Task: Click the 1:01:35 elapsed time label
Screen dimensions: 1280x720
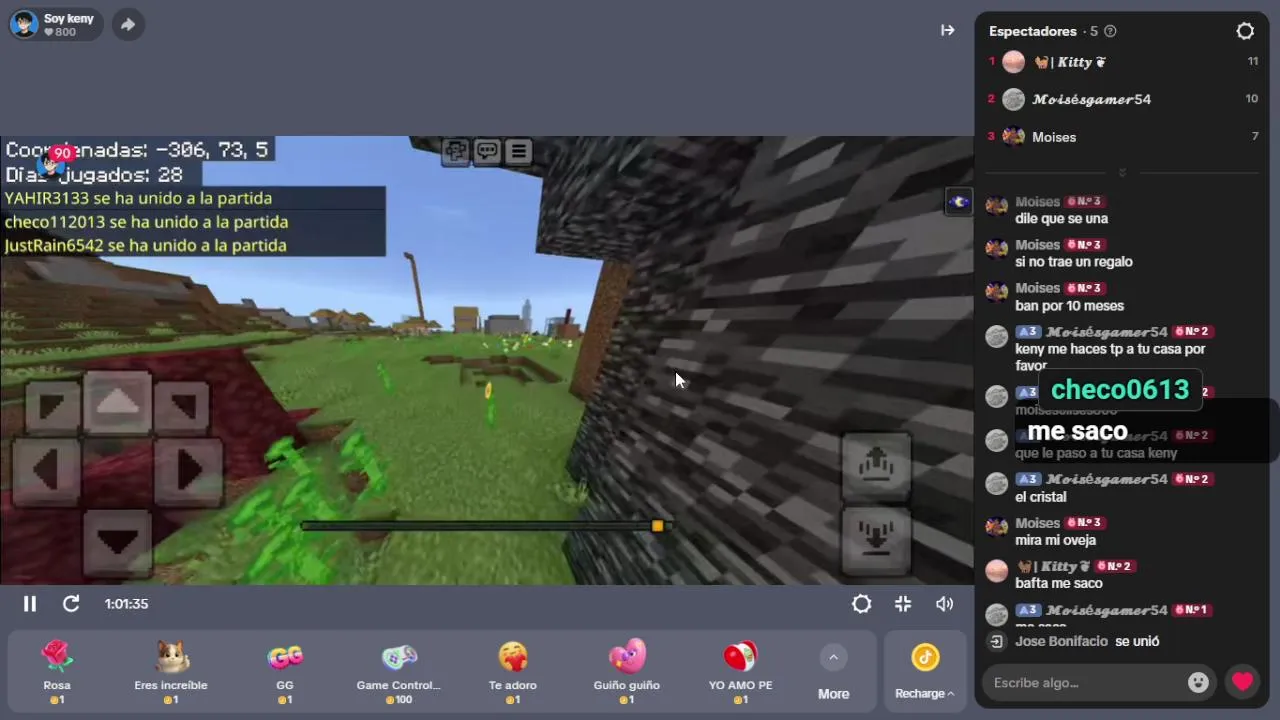Action: [126, 604]
